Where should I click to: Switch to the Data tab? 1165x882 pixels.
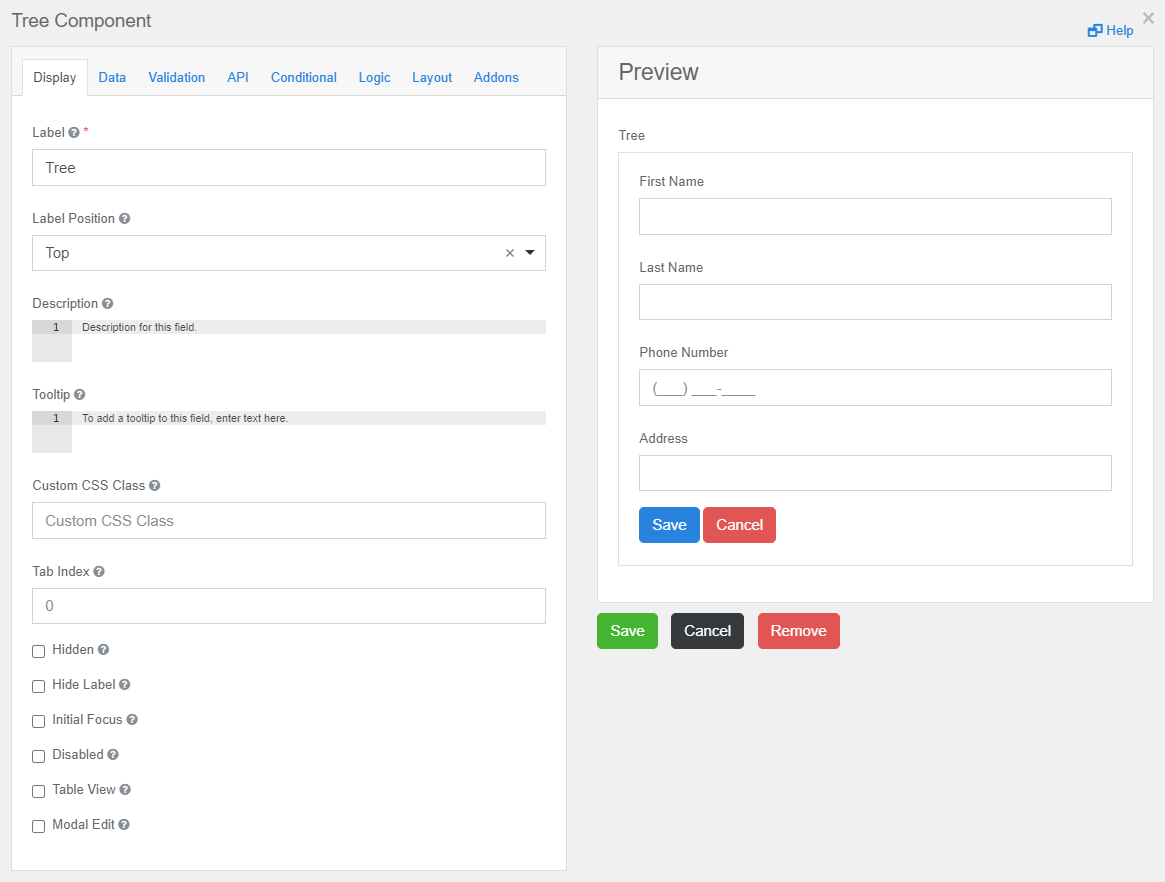112,77
